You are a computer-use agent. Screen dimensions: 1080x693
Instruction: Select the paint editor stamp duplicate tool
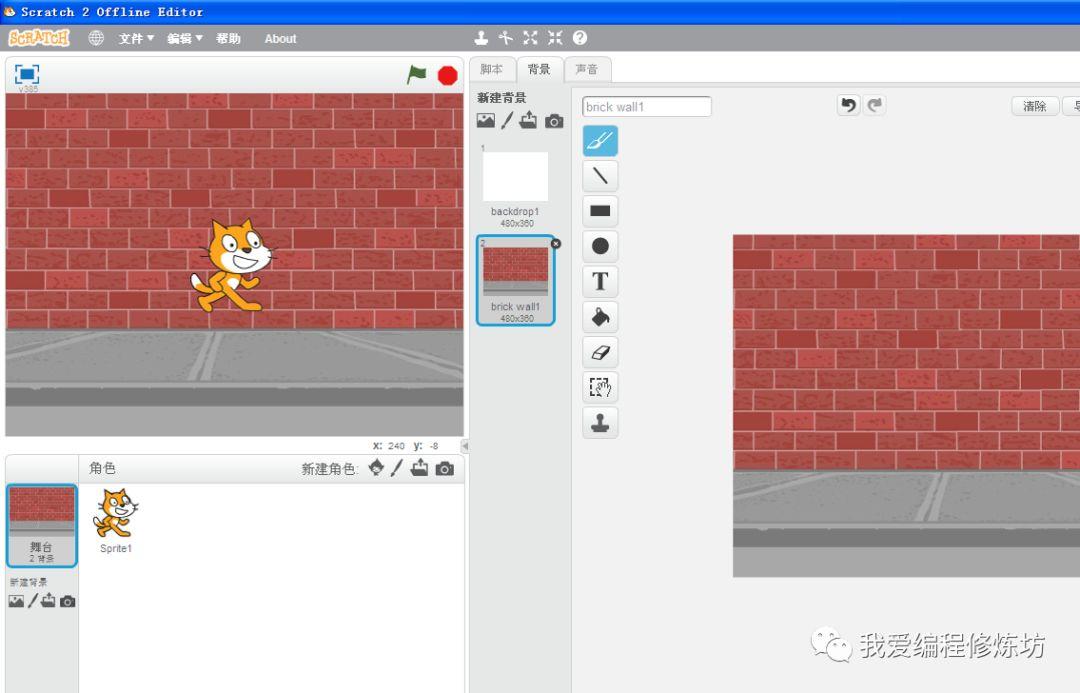tap(600, 422)
